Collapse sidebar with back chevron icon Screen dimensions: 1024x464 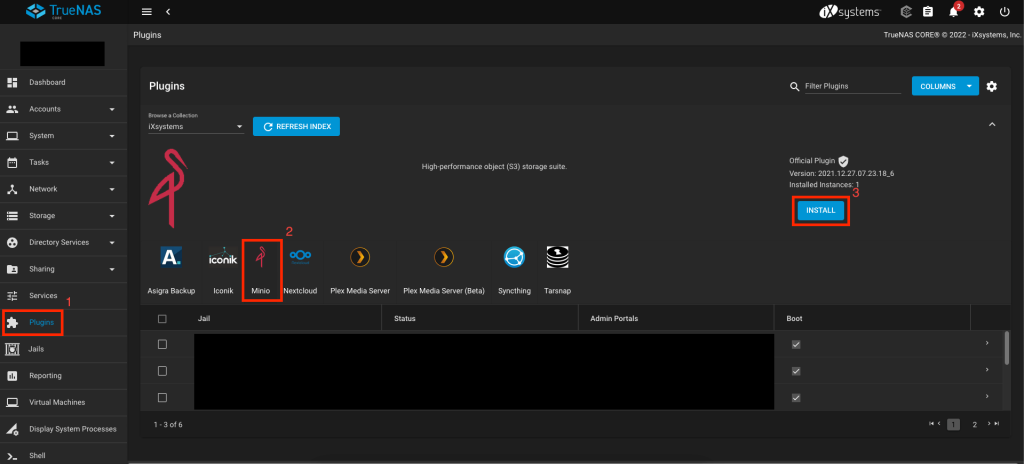[168, 12]
